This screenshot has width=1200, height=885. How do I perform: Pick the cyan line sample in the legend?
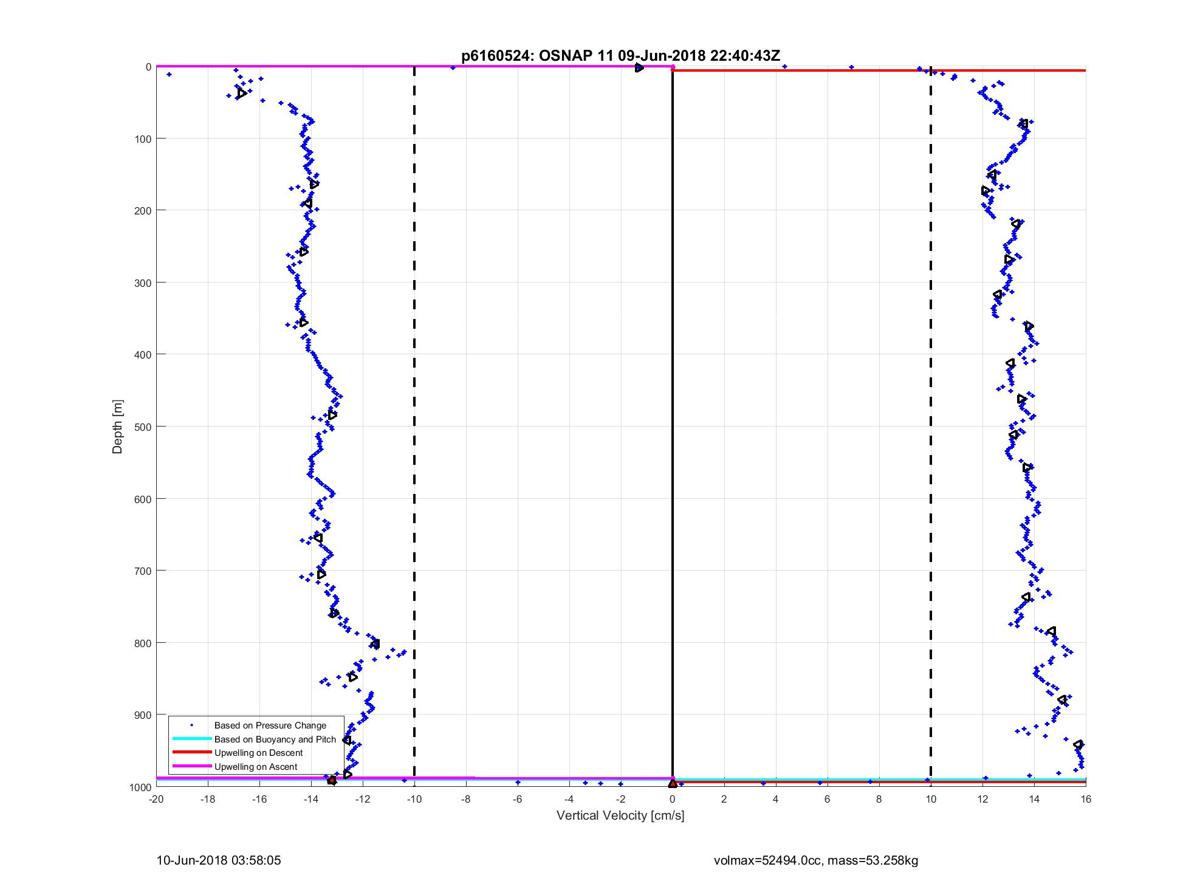(191, 739)
